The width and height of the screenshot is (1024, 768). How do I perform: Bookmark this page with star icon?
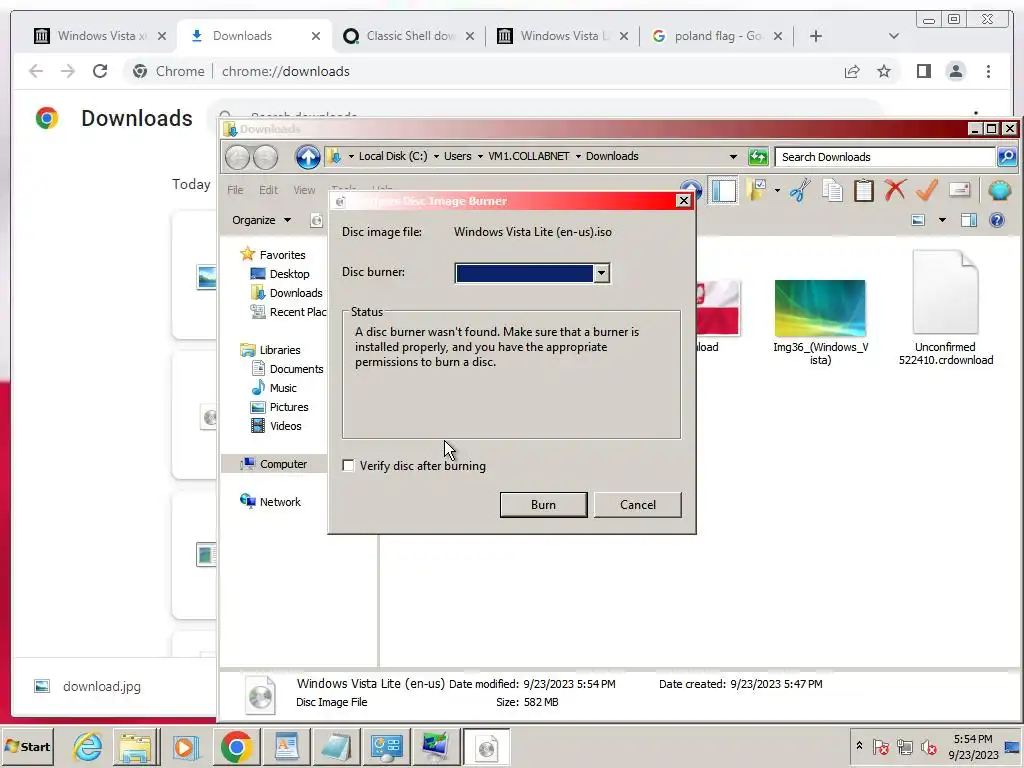click(x=884, y=71)
